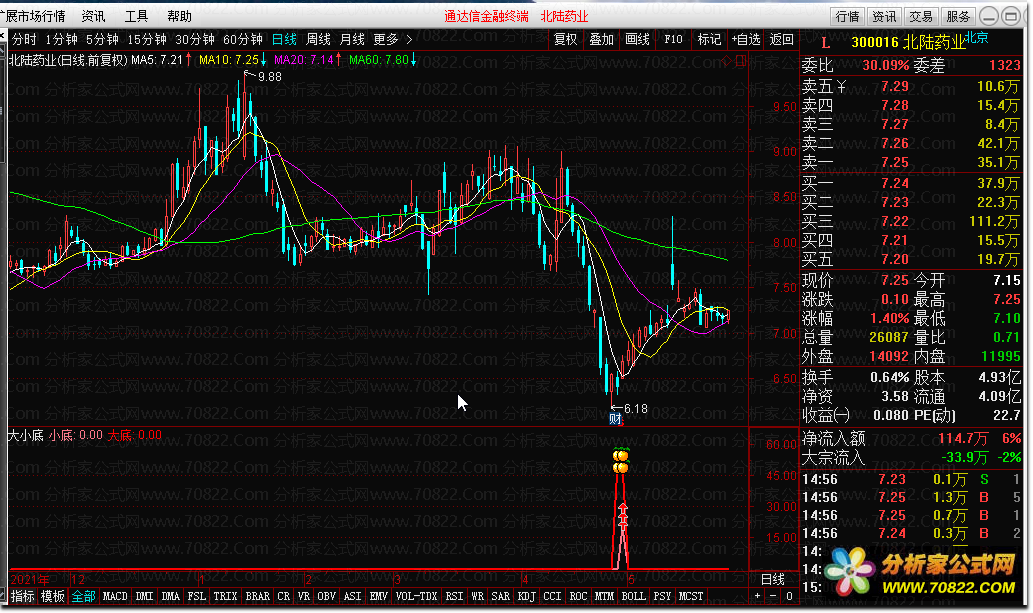Switch to 周线 weekly chart
Image resolution: width=1033 pixels, height=613 pixels.
click(x=319, y=40)
